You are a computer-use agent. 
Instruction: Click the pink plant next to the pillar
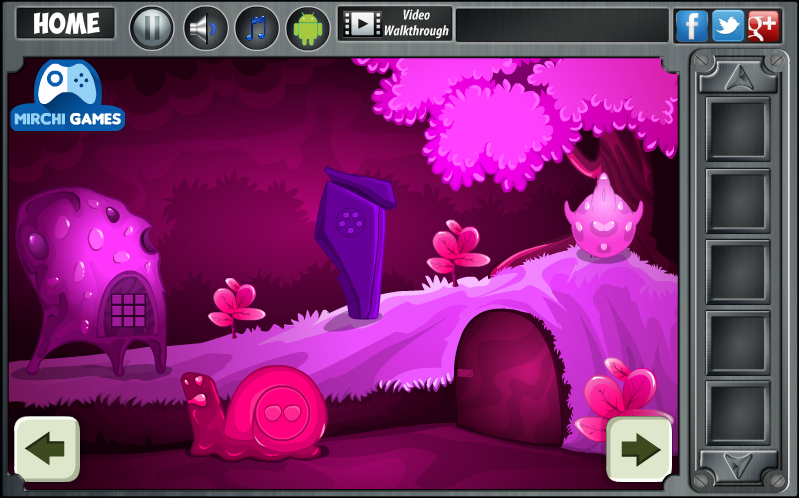coord(457,251)
